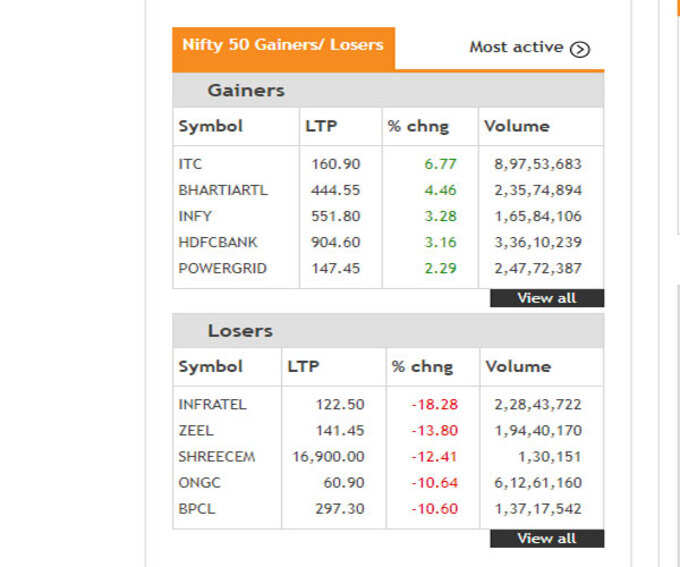Open BHARTIARTL stock symbol link
Viewport: 680px width, 567px height.
(x=223, y=190)
